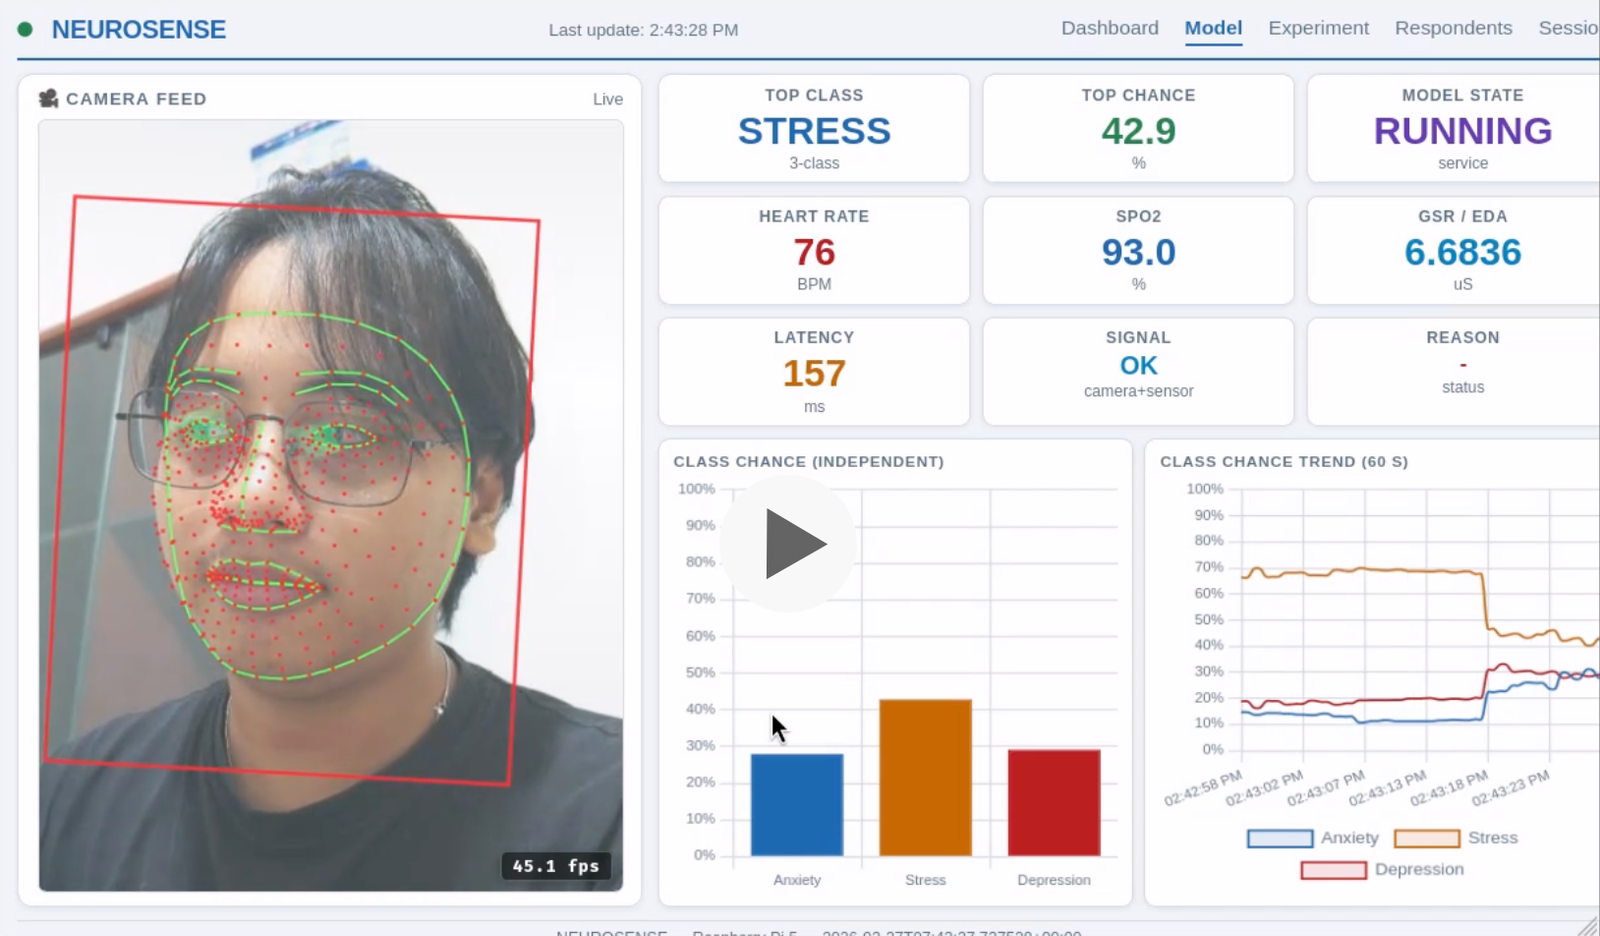Open the Dashboard tab
The width and height of the screenshot is (1600, 936).
pos(1109,28)
